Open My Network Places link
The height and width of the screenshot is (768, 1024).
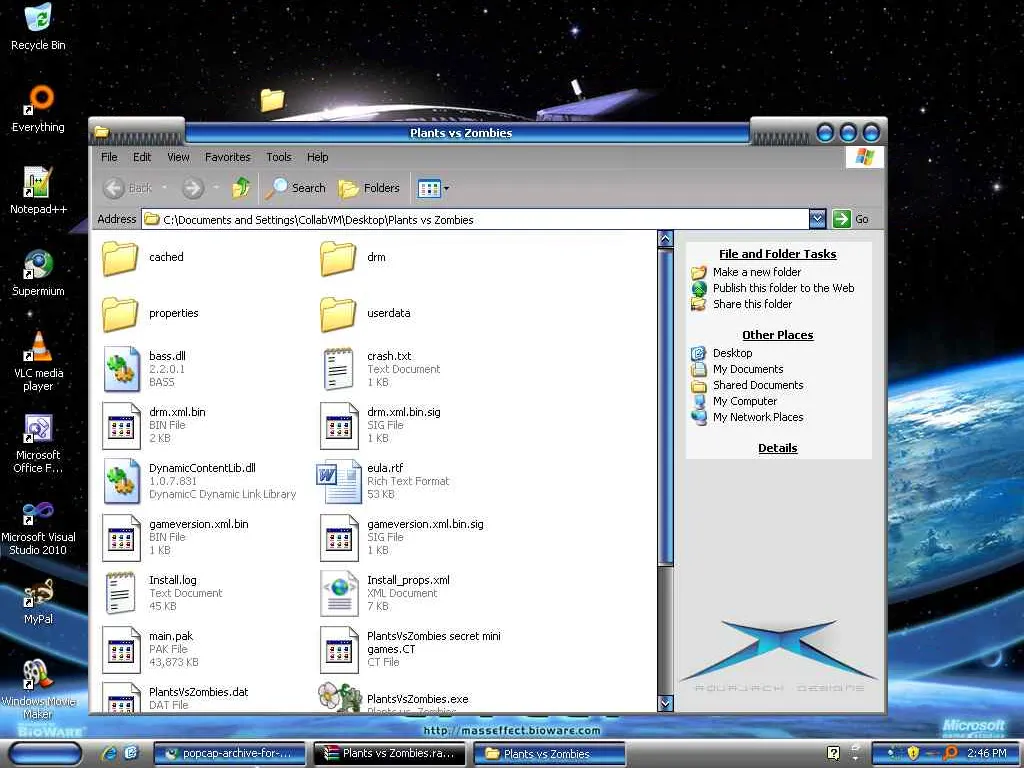[x=758, y=417]
